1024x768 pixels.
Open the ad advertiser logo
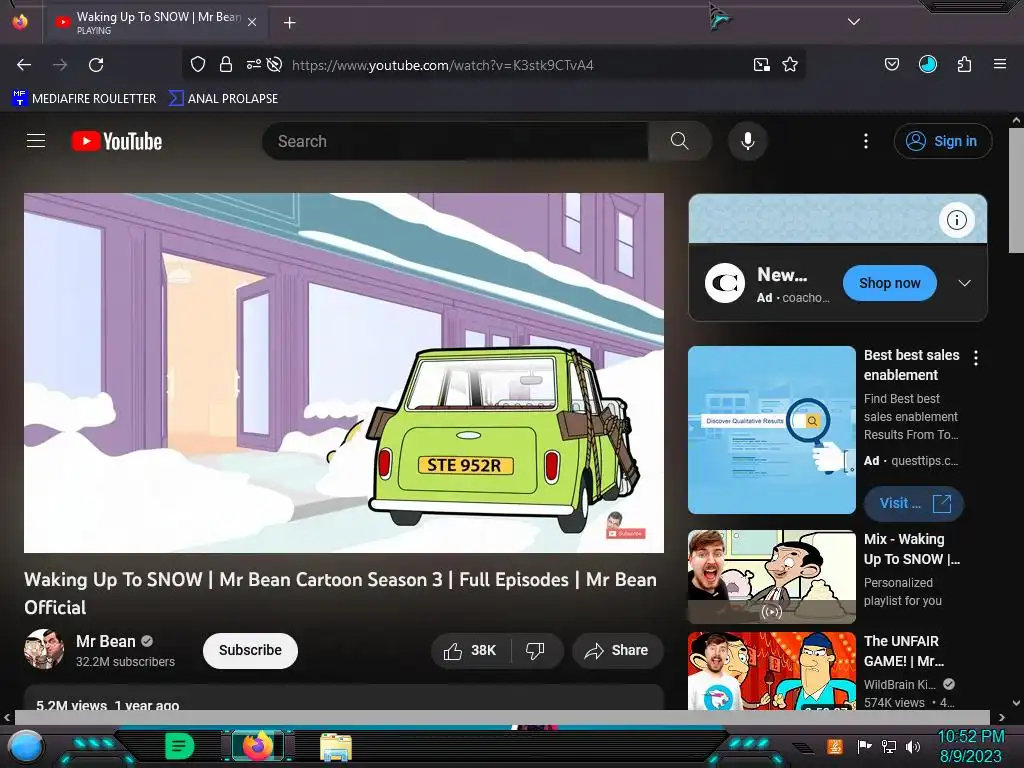point(725,283)
